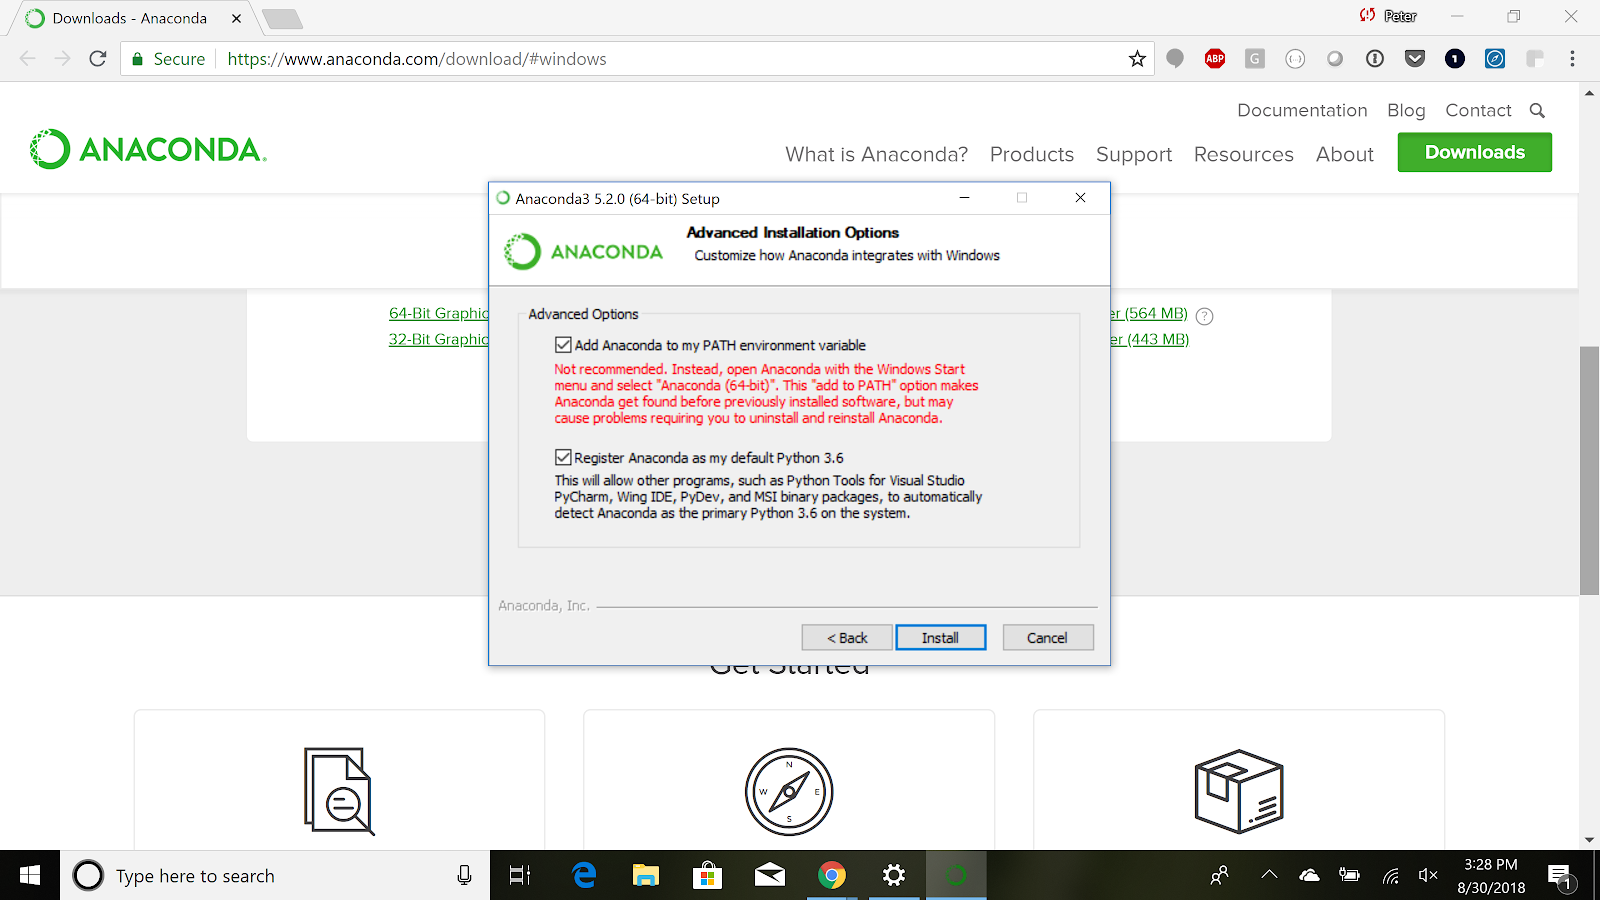Open the Blog link
The width and height of the screenshot is (1600, 900).
(1406, 111)
